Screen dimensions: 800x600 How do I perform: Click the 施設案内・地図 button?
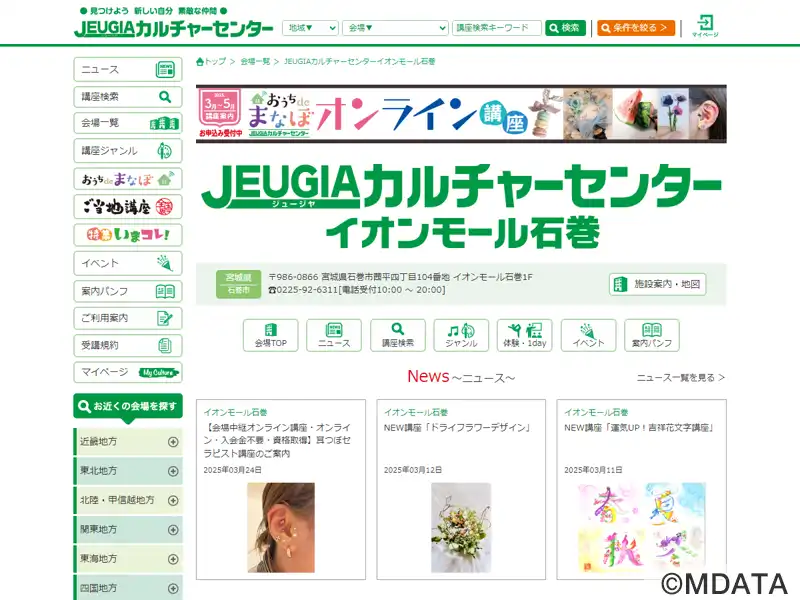657,284
